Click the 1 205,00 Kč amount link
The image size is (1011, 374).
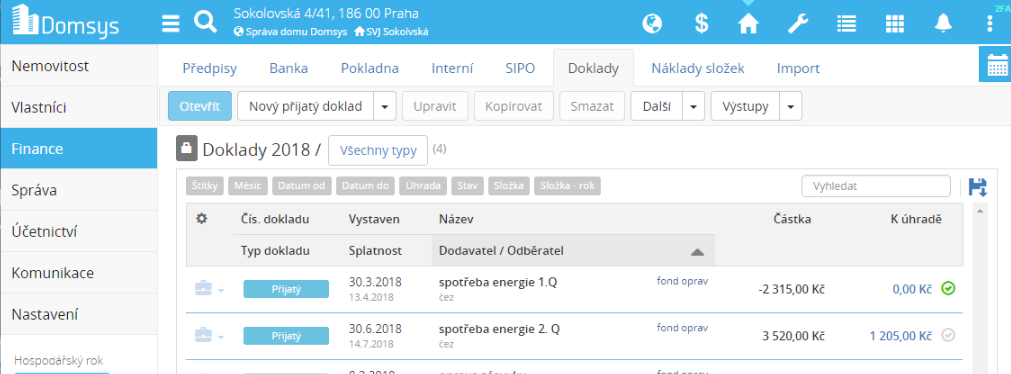(x=901, y=335)
